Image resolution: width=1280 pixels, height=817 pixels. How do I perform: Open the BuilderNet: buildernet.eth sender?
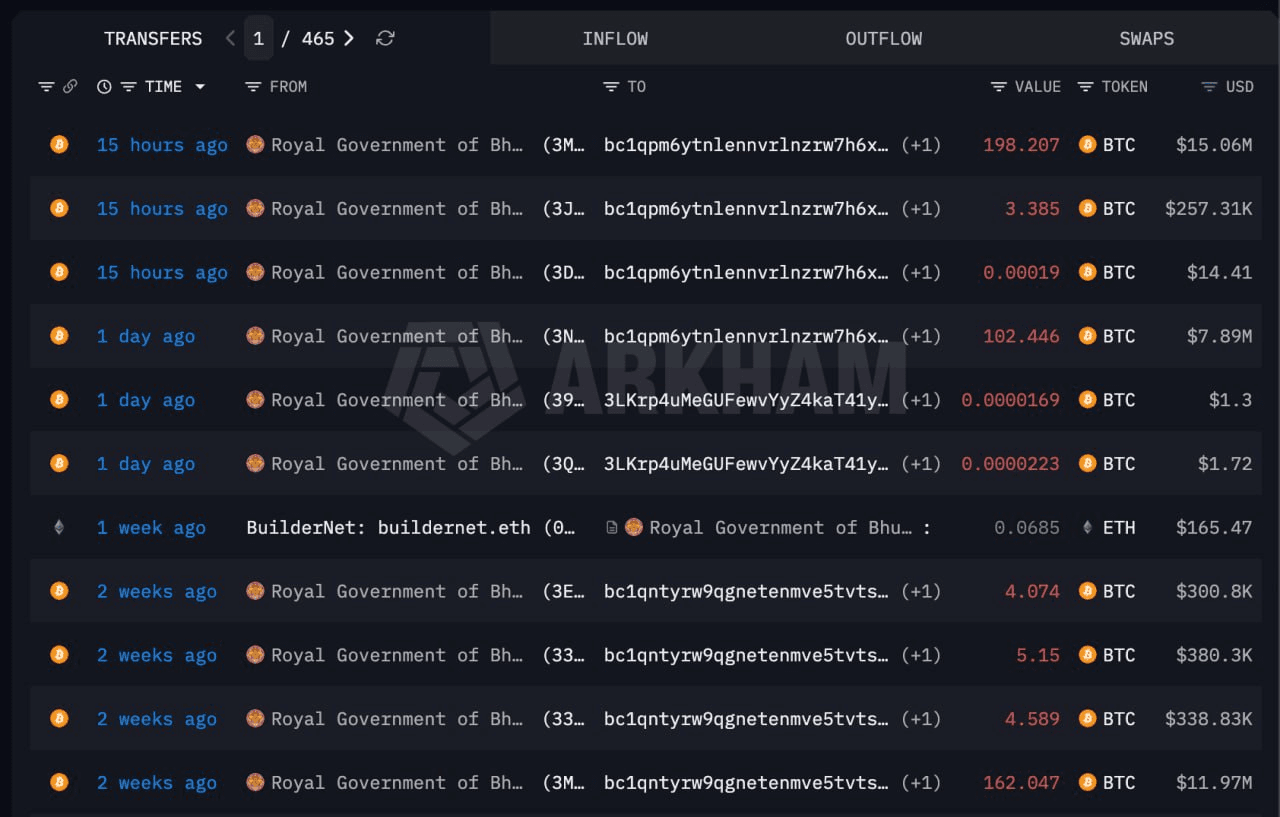coord(388,528)
